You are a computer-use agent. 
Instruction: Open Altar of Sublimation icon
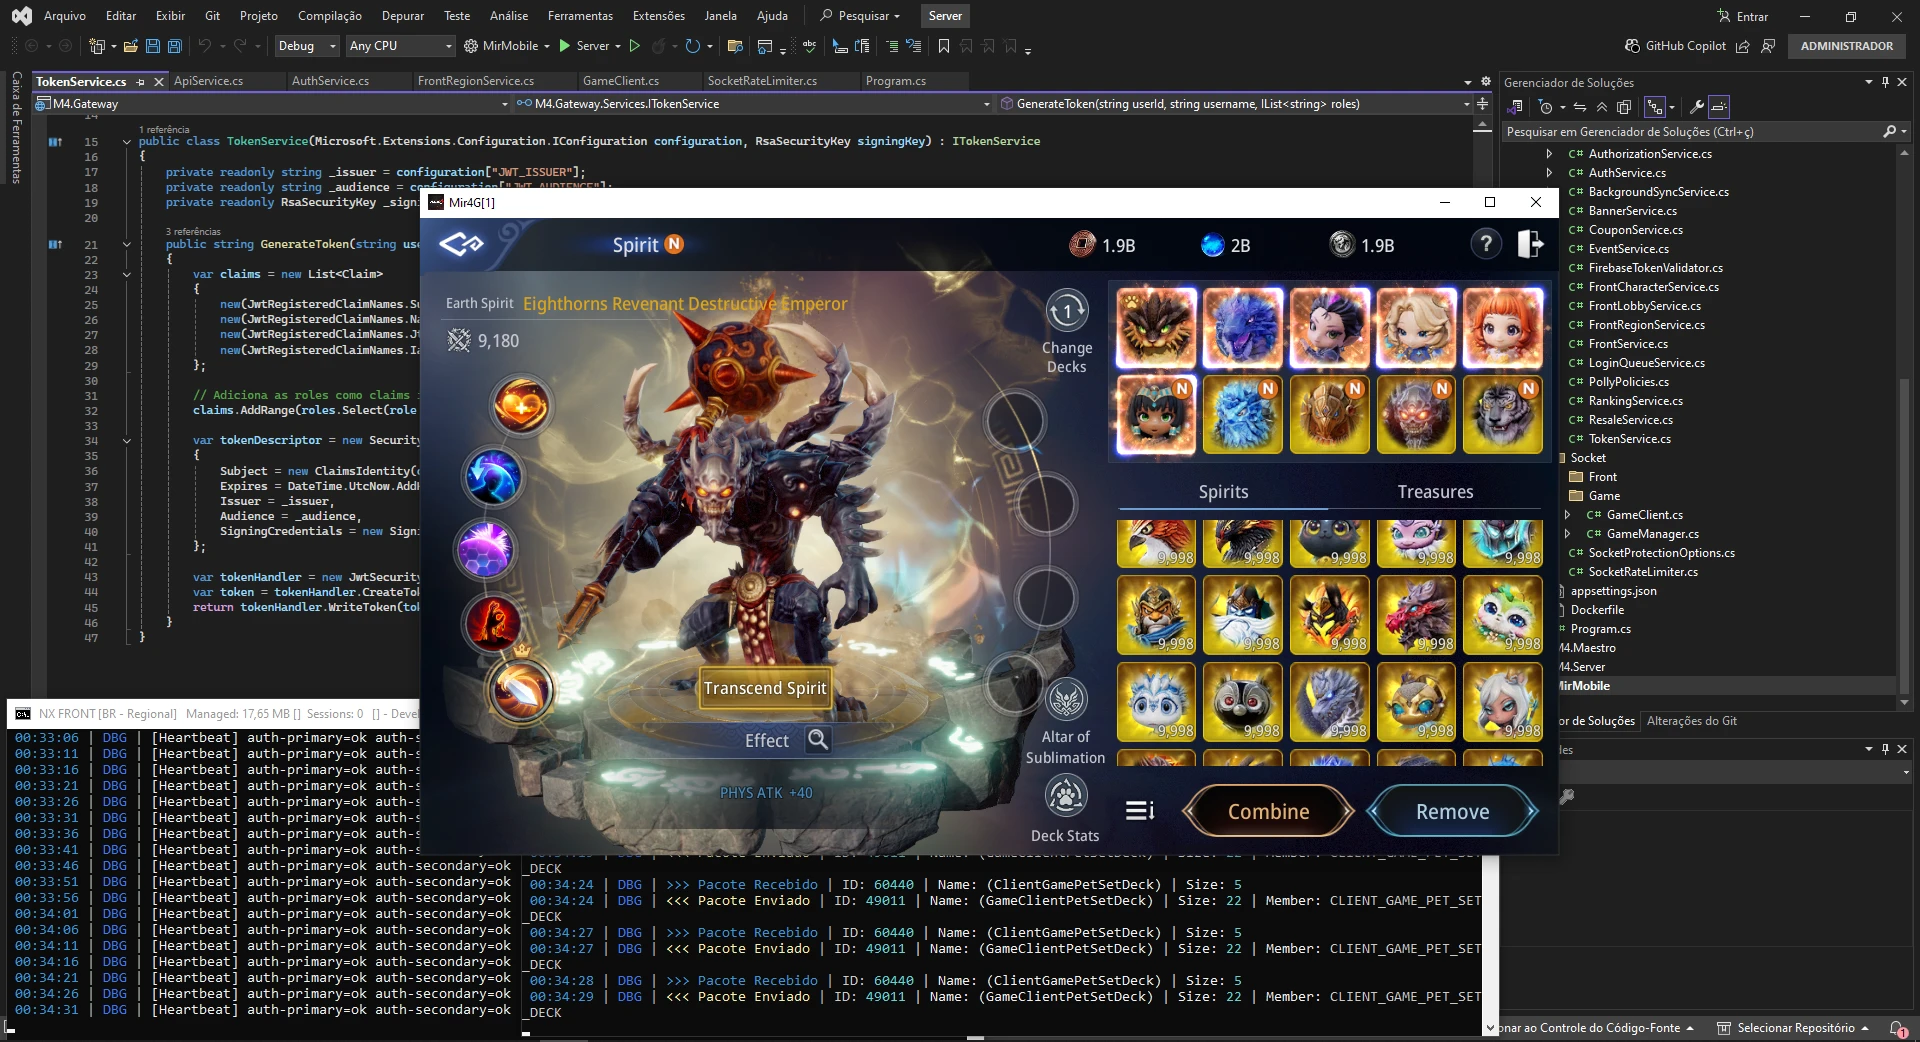[x=1066, y=699]
